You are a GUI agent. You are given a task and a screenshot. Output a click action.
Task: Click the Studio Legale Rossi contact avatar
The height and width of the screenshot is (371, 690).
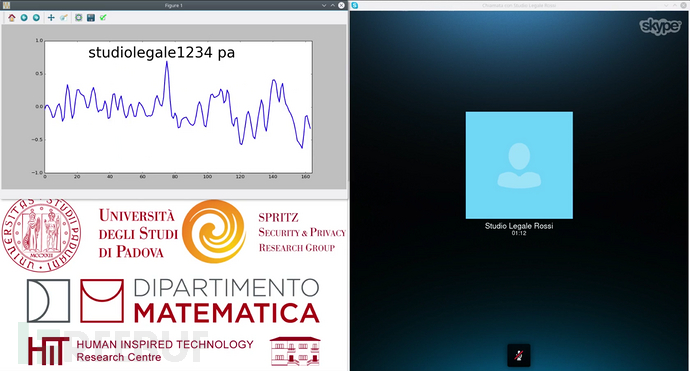tap(519, 165)
